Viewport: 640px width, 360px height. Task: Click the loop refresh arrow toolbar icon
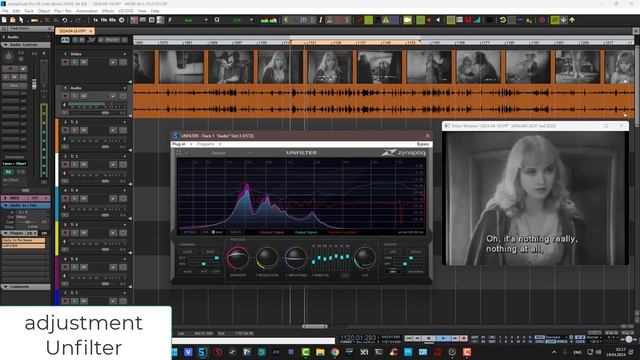pyautogui.click(x=503, y=20)
